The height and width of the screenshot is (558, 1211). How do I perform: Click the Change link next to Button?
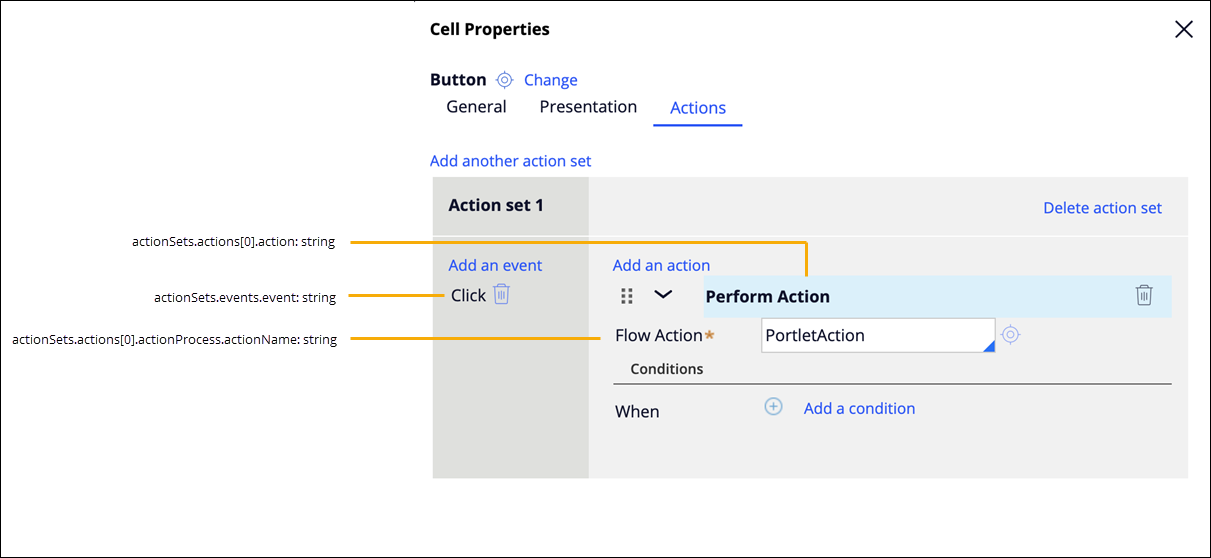pos(551,80)
